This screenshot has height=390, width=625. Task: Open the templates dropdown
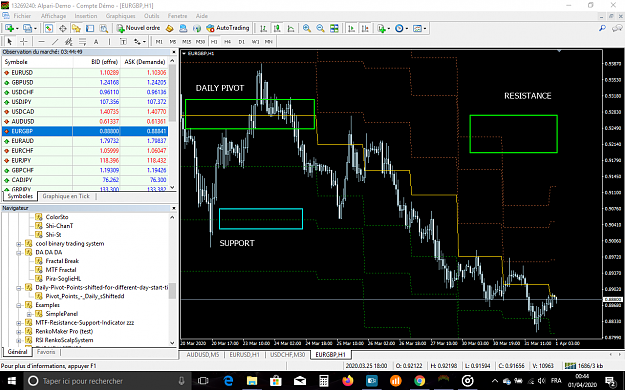(419, 28)
